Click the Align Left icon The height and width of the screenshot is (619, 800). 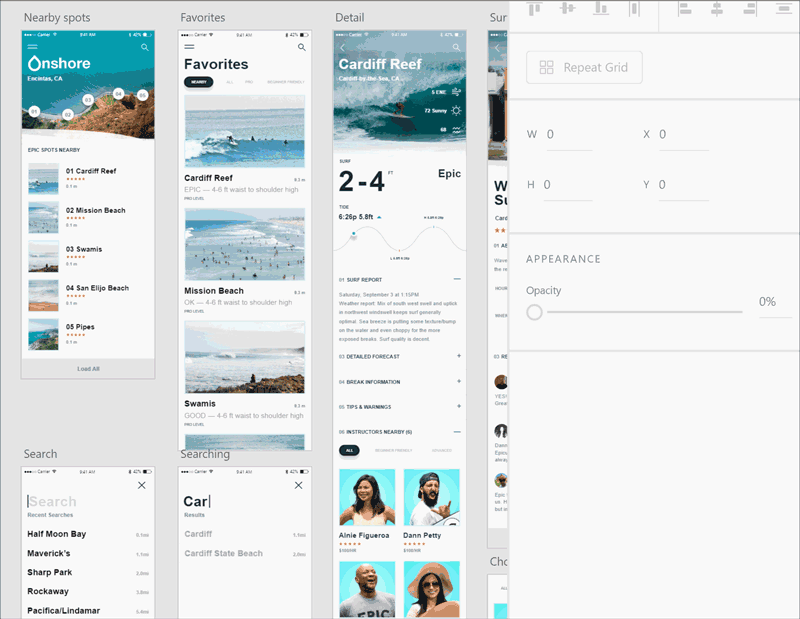(685, 9)
